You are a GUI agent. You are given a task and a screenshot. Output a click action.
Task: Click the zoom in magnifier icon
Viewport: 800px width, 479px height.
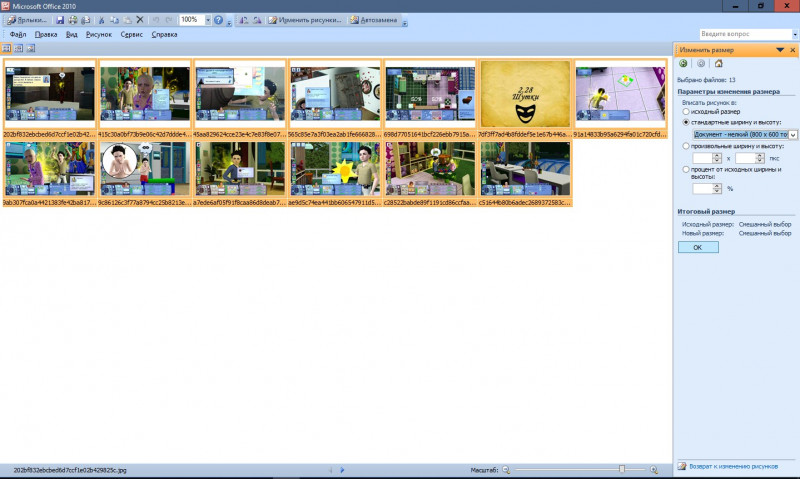pyautogui.click(x=654, y=470)
